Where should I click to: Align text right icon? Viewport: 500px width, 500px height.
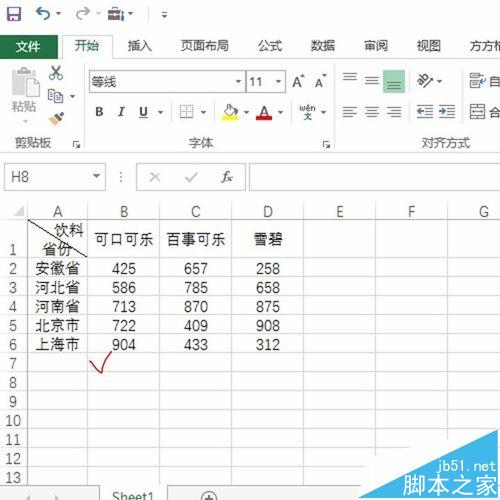click(394, 112)
